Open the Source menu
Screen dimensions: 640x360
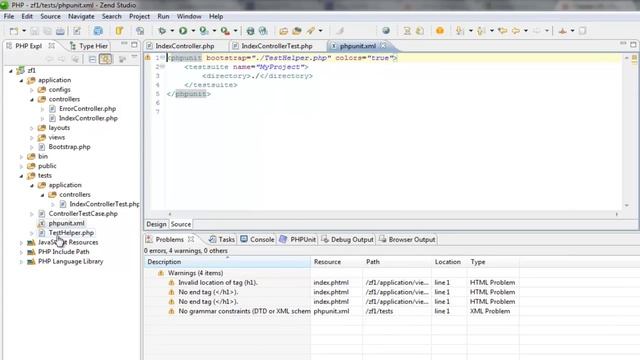50,16
